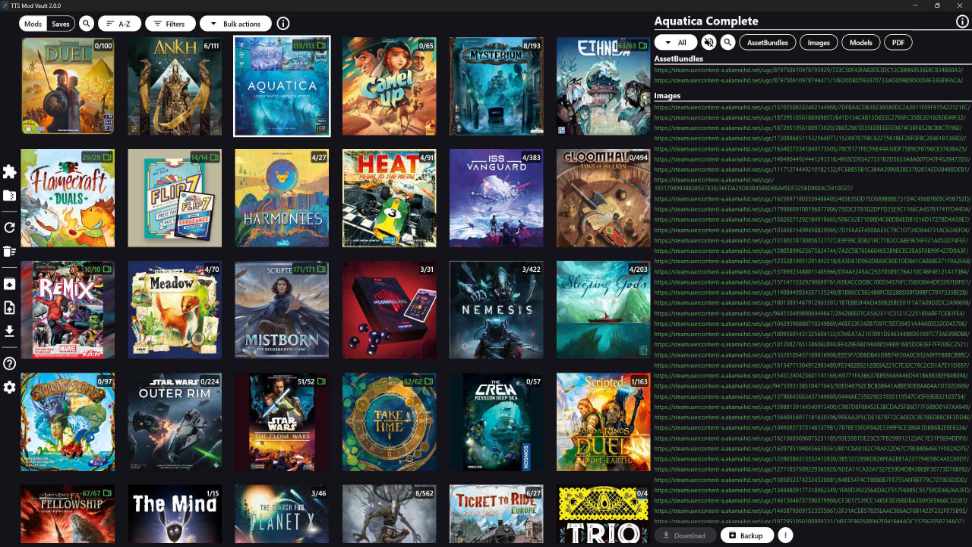Switch to the Saves view
The height and width of the screenshot is (547, 972).
click(61, 24)
